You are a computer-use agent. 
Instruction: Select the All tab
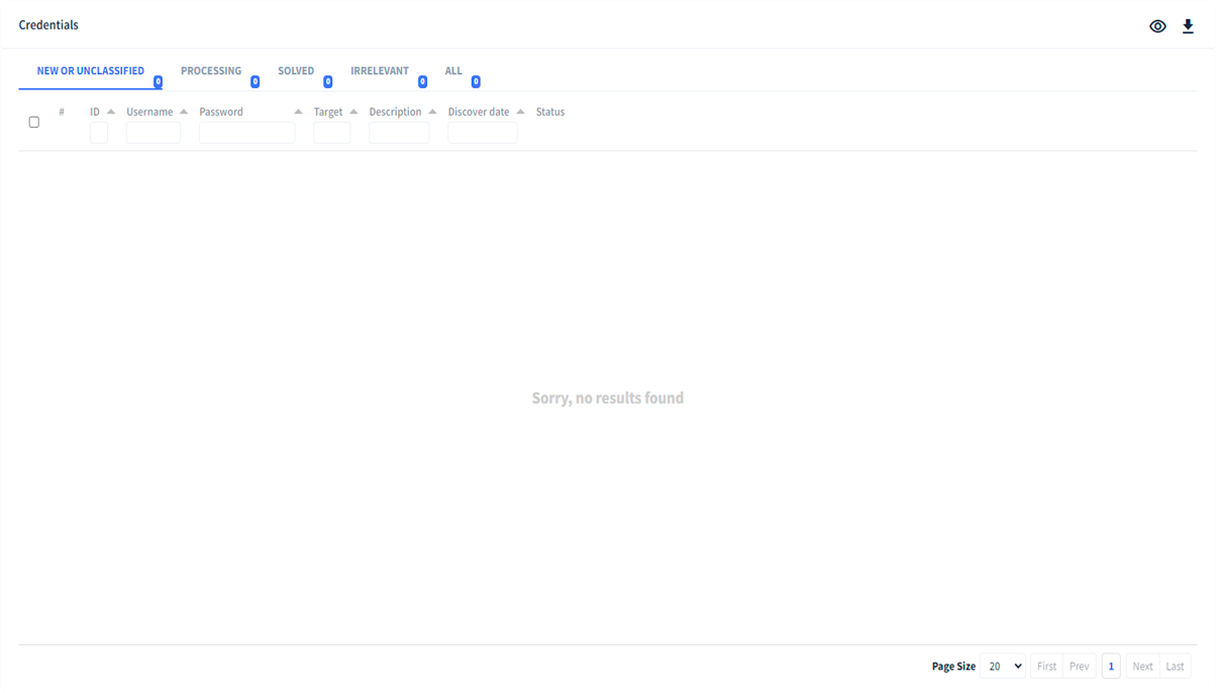point(454,71)
